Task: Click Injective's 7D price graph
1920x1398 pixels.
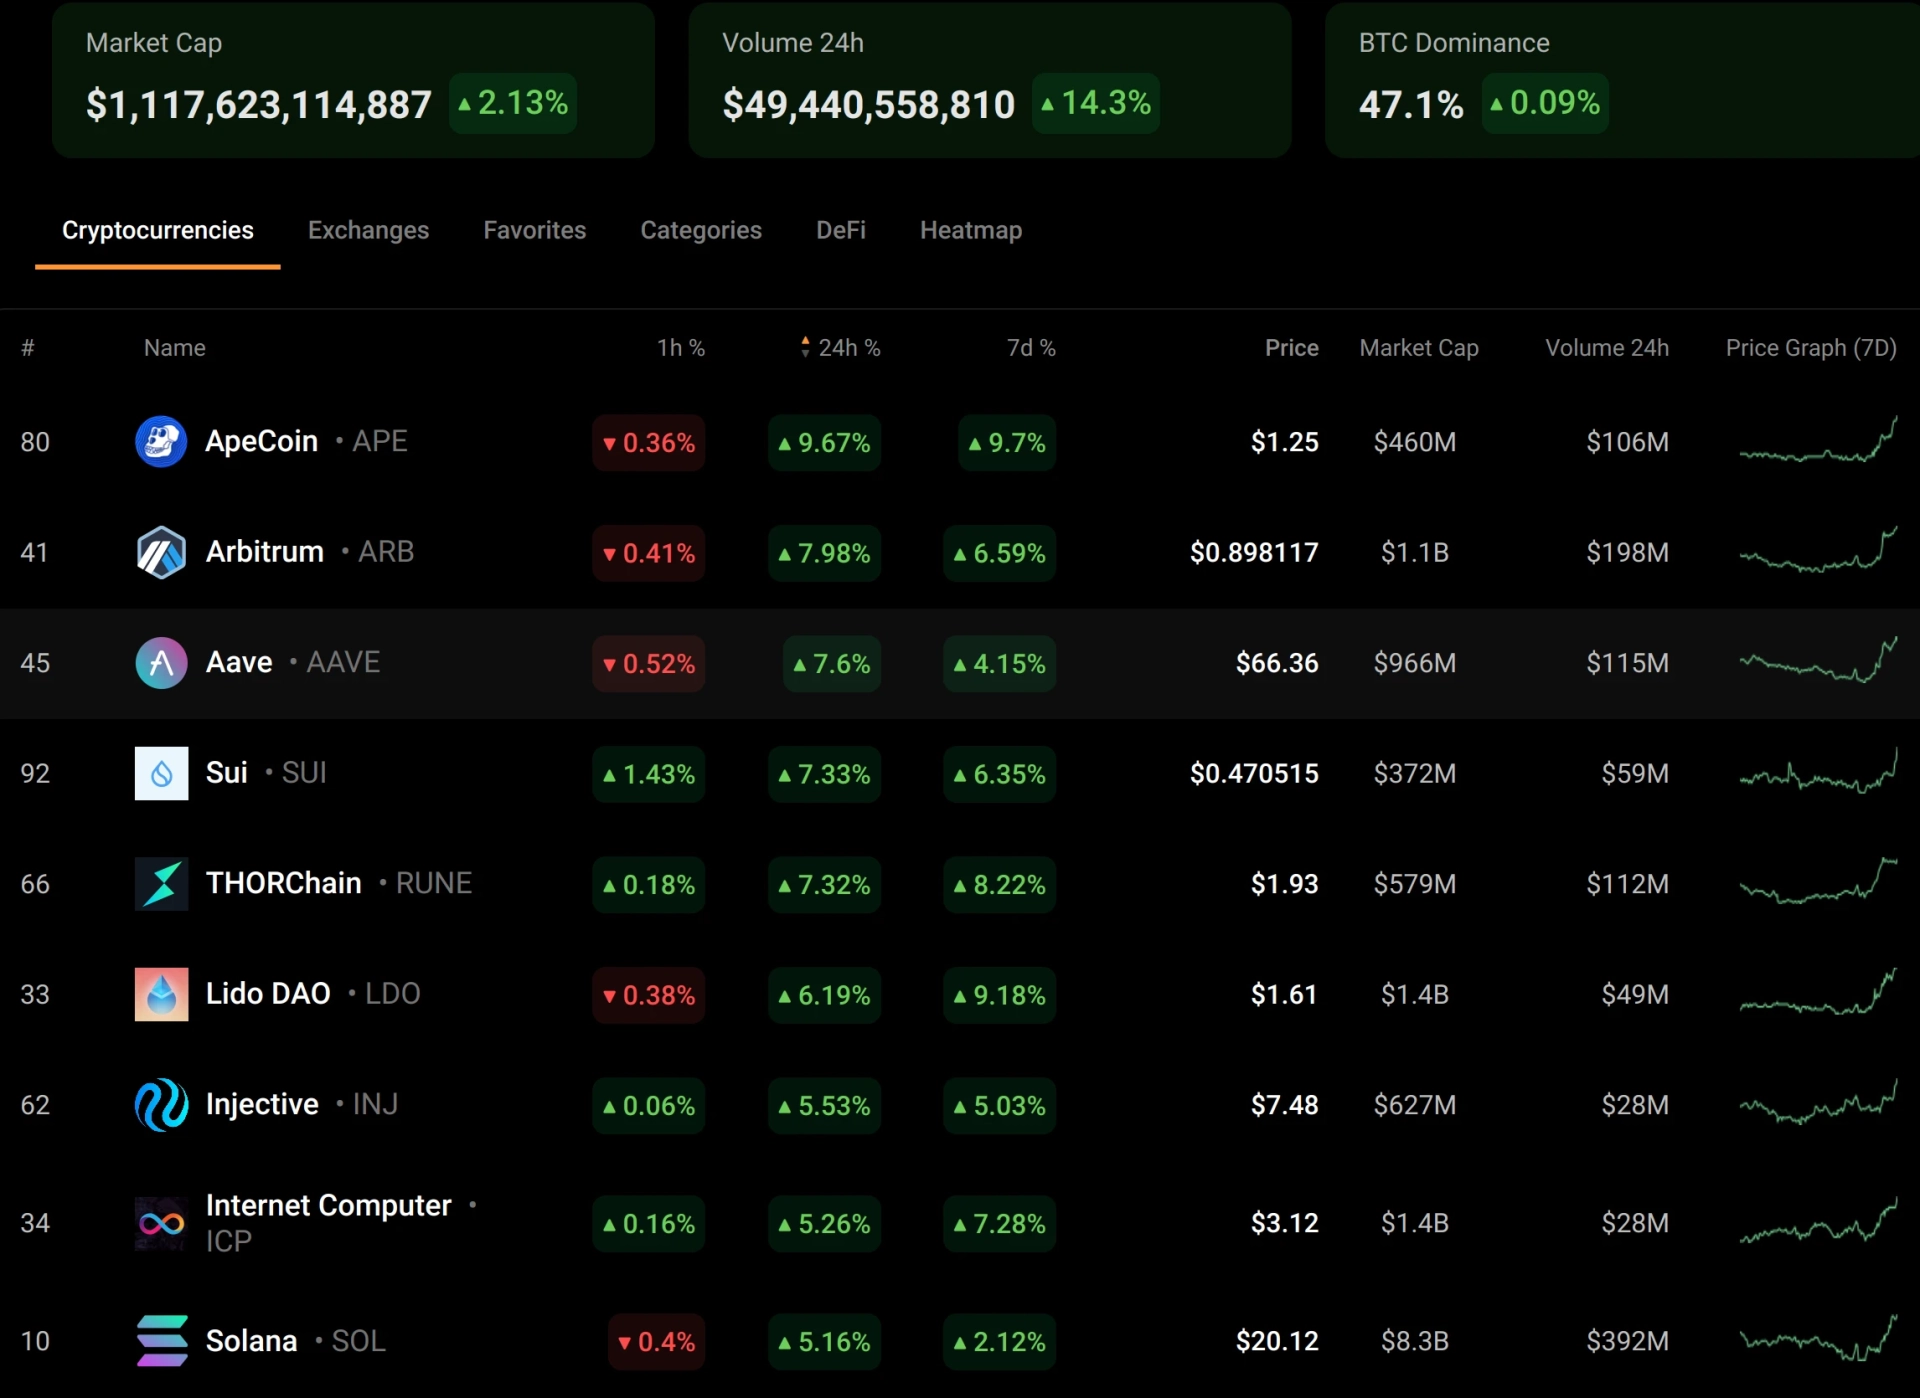Action: (x=1818, y=1103)
